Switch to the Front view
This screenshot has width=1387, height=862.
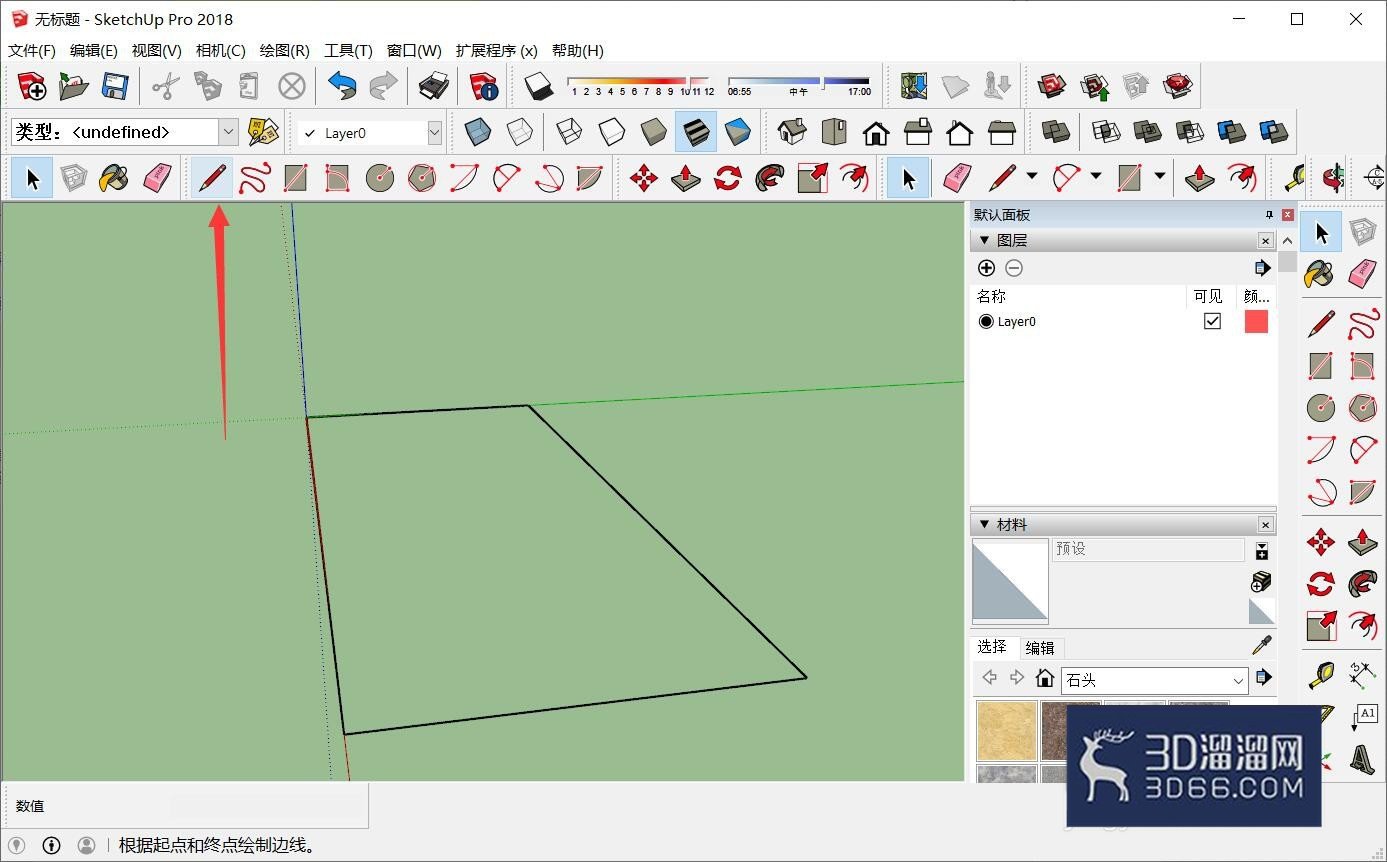(875, 132)
